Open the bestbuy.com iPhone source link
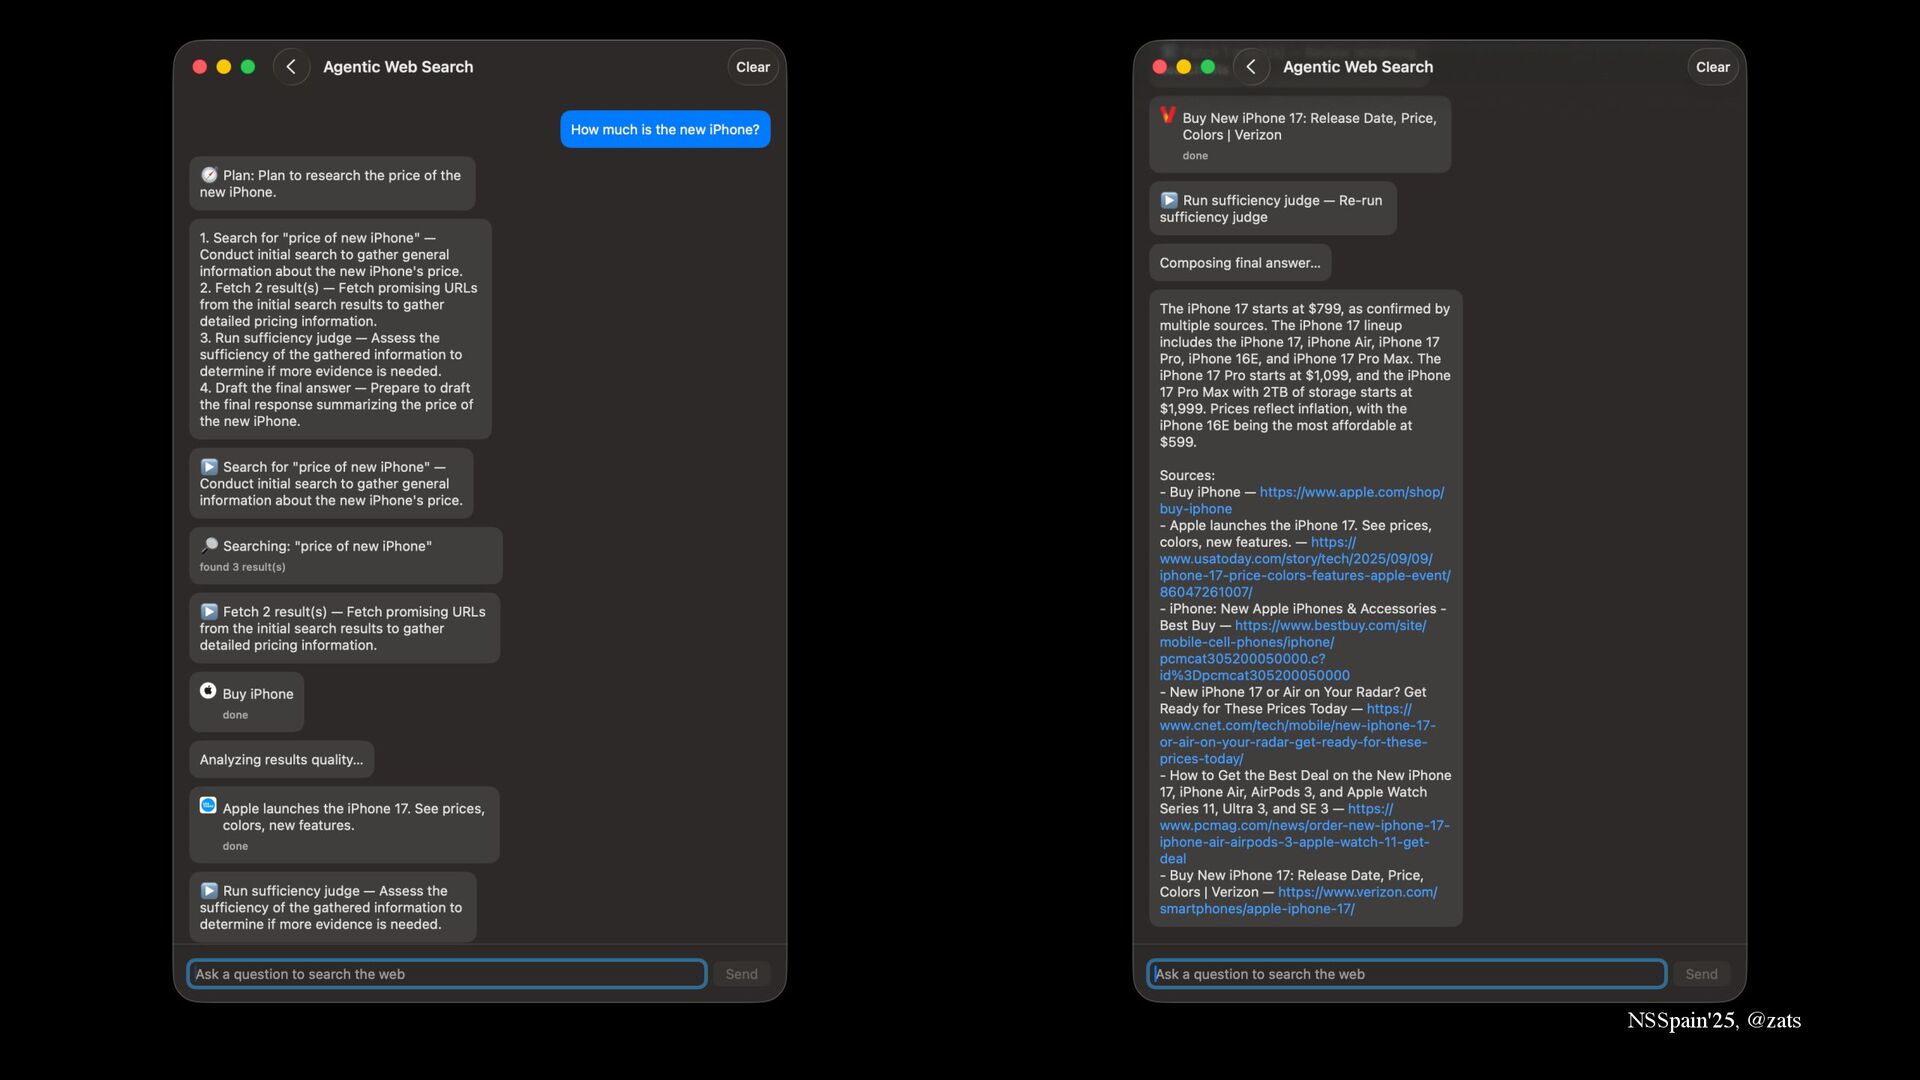 (x=1330, y=626)
